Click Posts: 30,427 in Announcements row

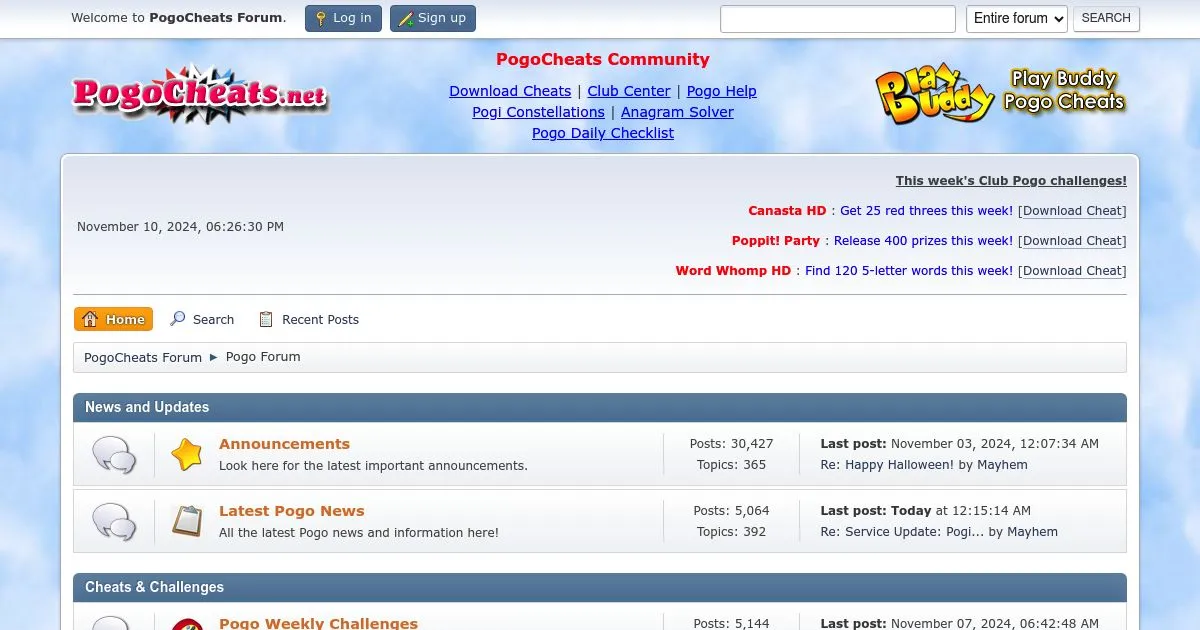(731, 444)
